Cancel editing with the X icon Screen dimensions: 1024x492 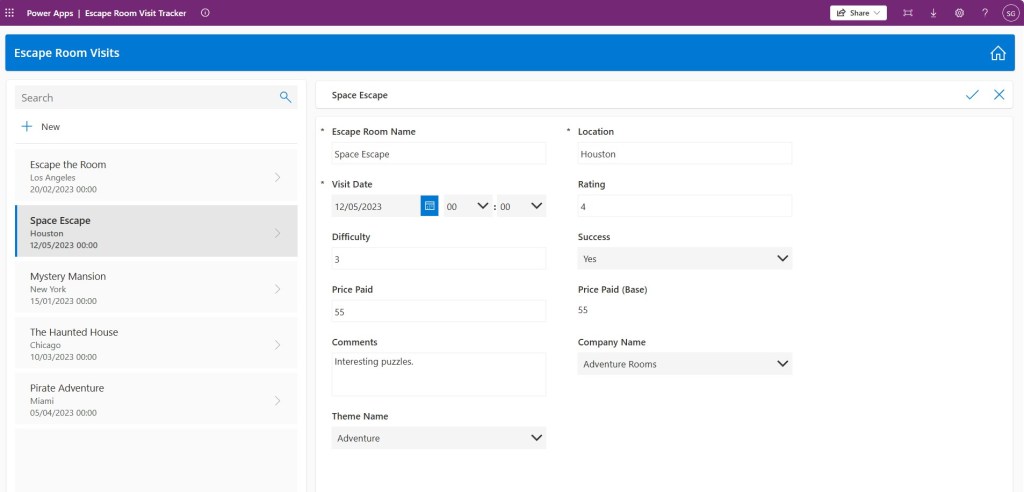[x=998, y=95]
